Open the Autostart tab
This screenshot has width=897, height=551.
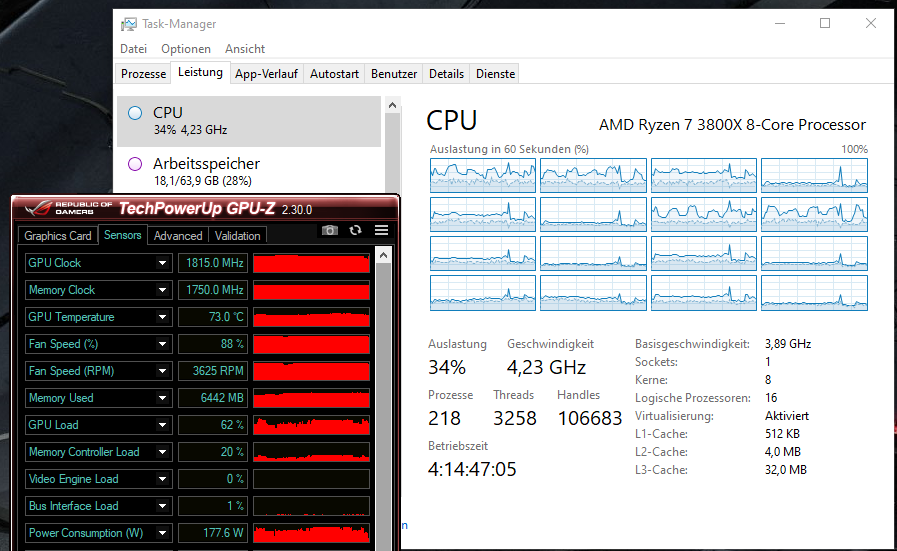(x=334, y=74)
